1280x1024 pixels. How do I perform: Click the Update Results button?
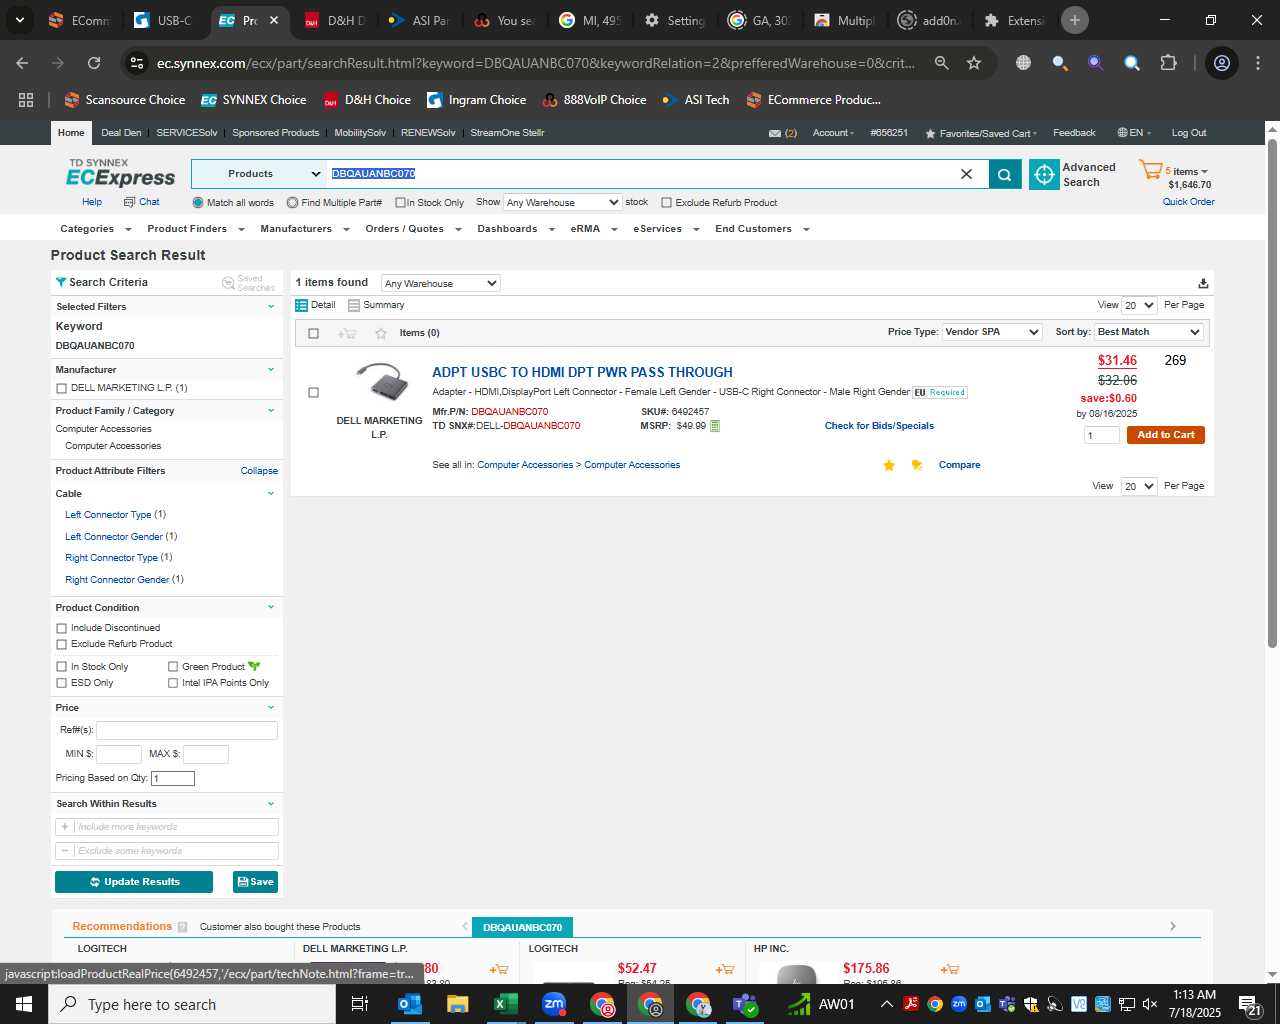pyautogui.click(x=134, y=882)
